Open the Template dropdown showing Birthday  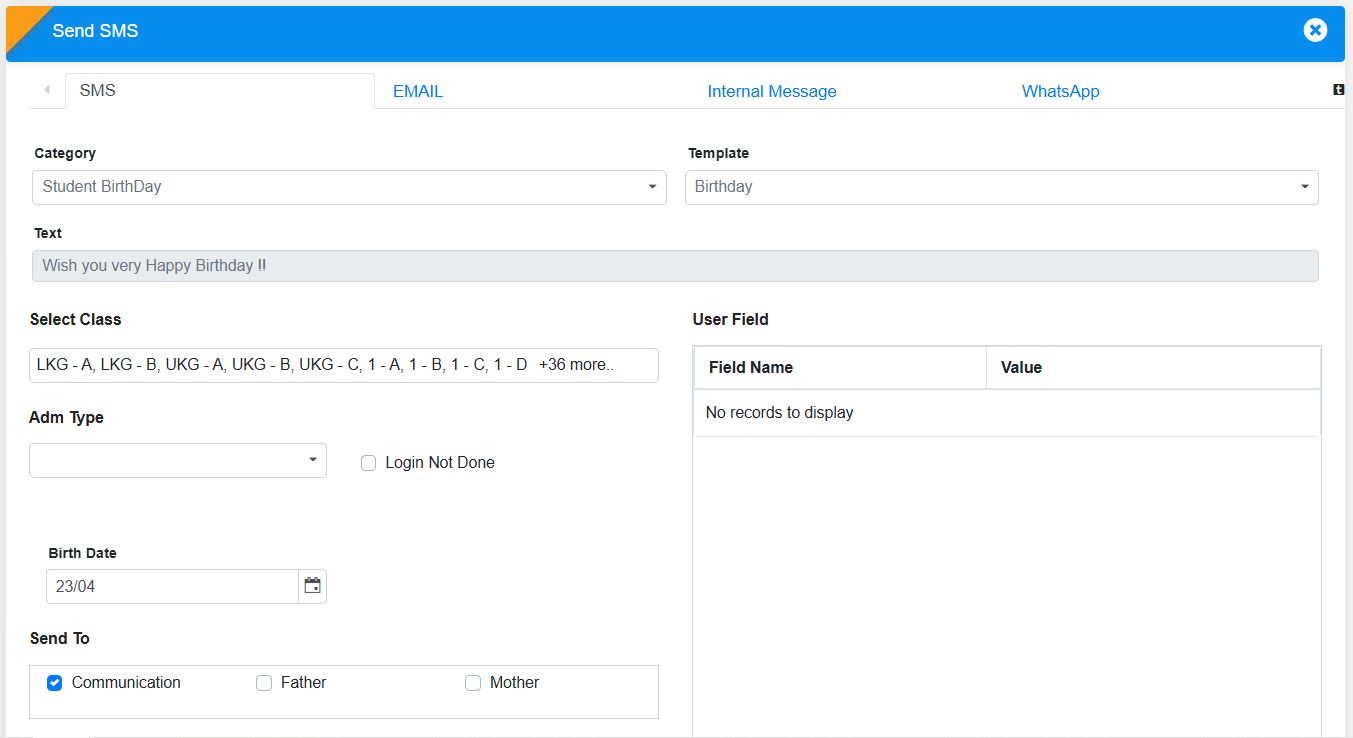pos(1001,187)
